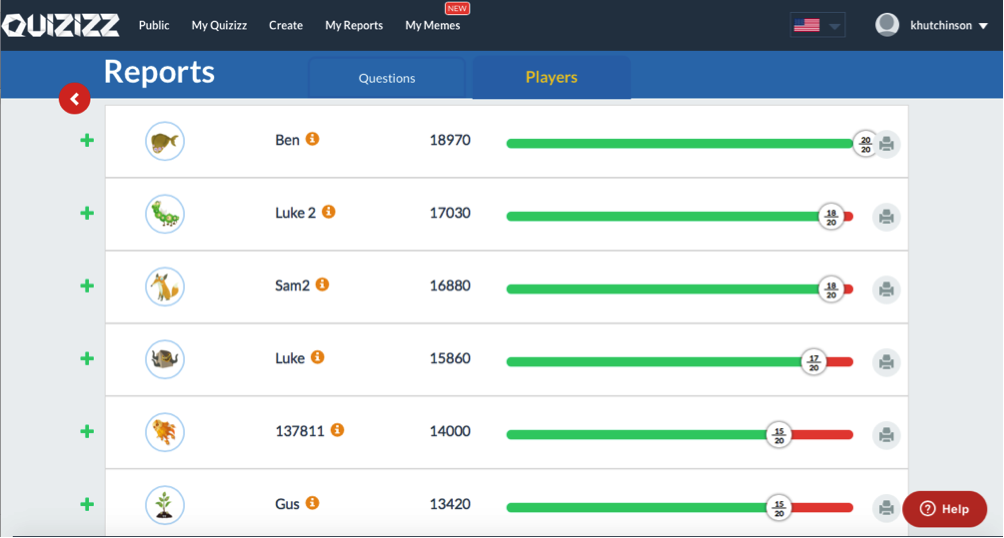Viewport: 1004px width, 538px height.
Task: Click Gus's plant sprout avatar
Action: (x=165, y=505)
